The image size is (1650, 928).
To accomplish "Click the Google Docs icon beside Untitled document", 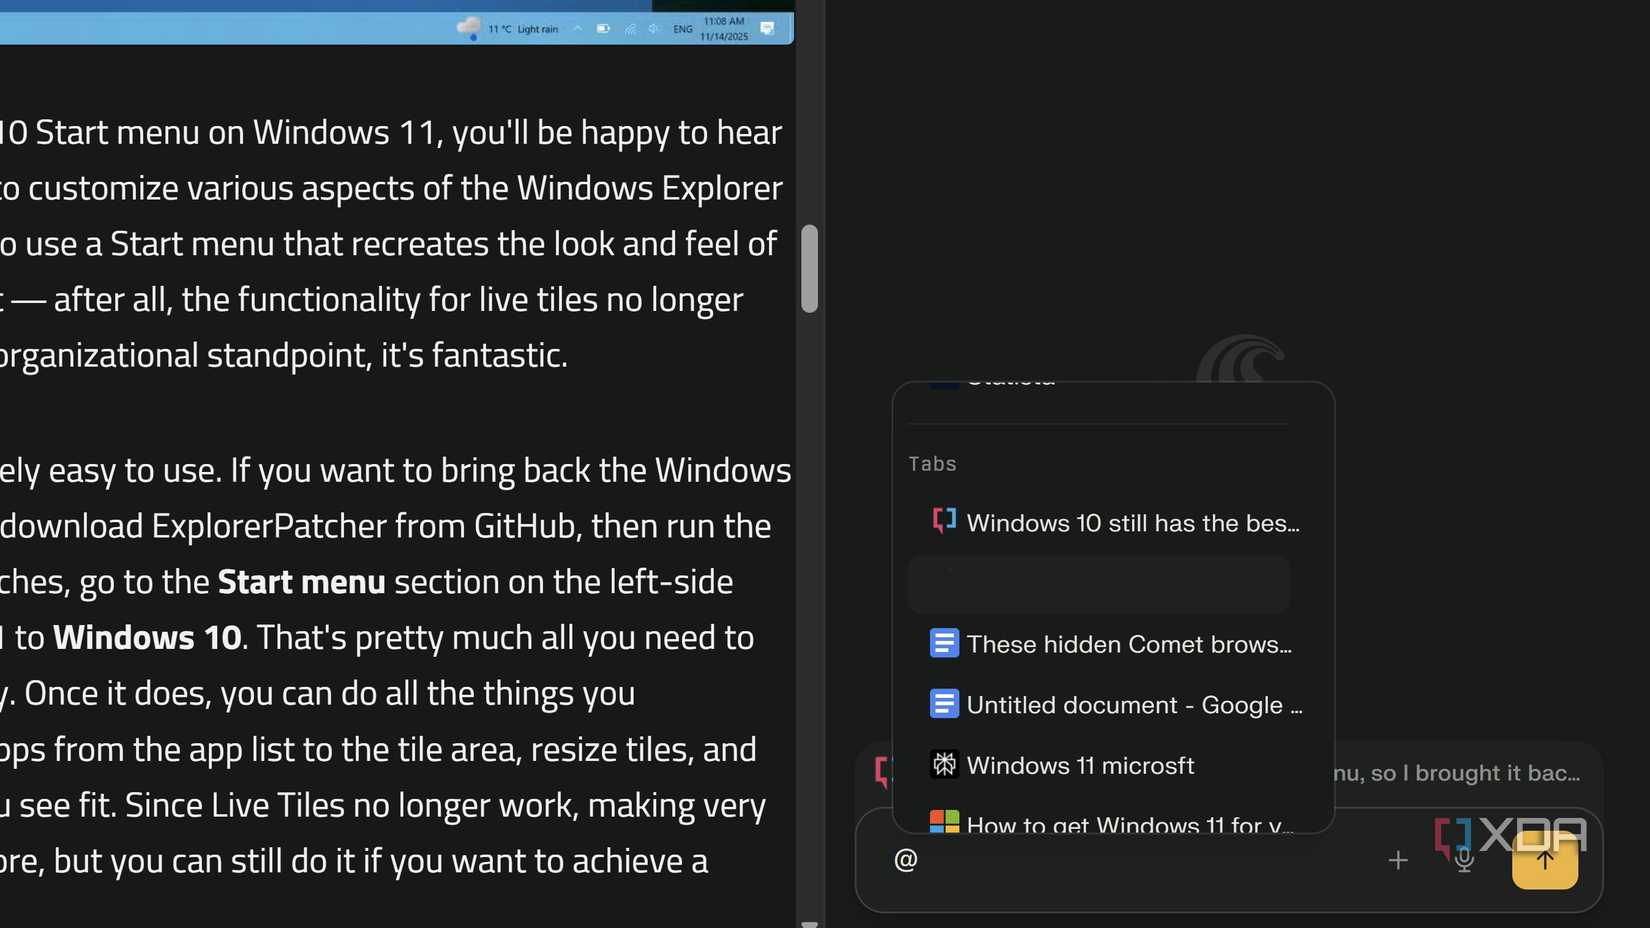I will [944, 703].
